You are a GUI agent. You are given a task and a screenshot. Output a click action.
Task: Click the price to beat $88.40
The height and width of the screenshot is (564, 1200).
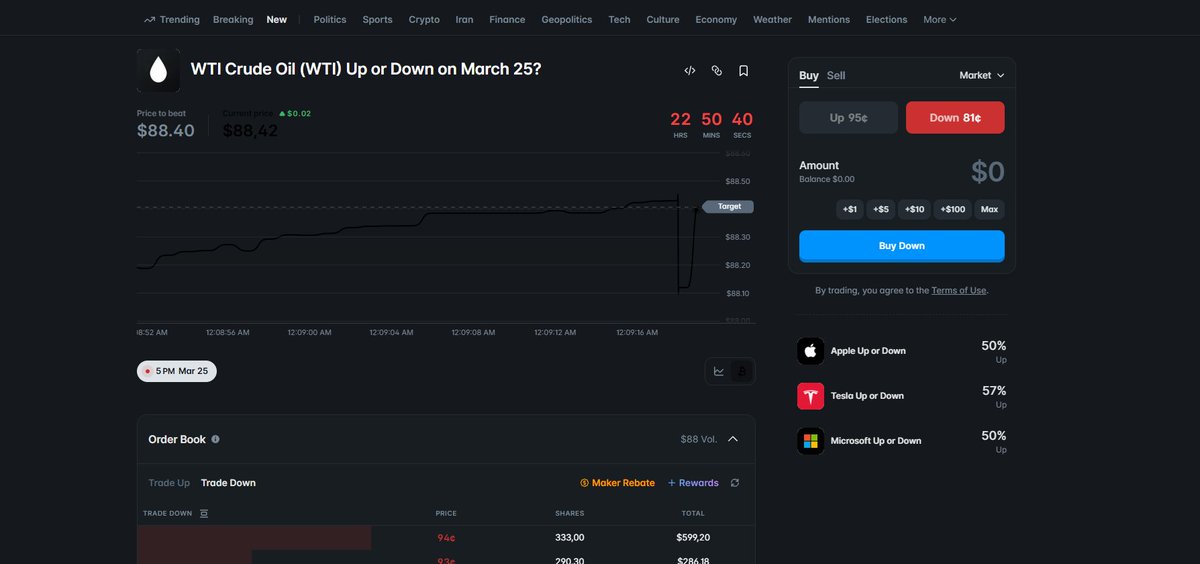pyautogui.click(x=166, y=130)
